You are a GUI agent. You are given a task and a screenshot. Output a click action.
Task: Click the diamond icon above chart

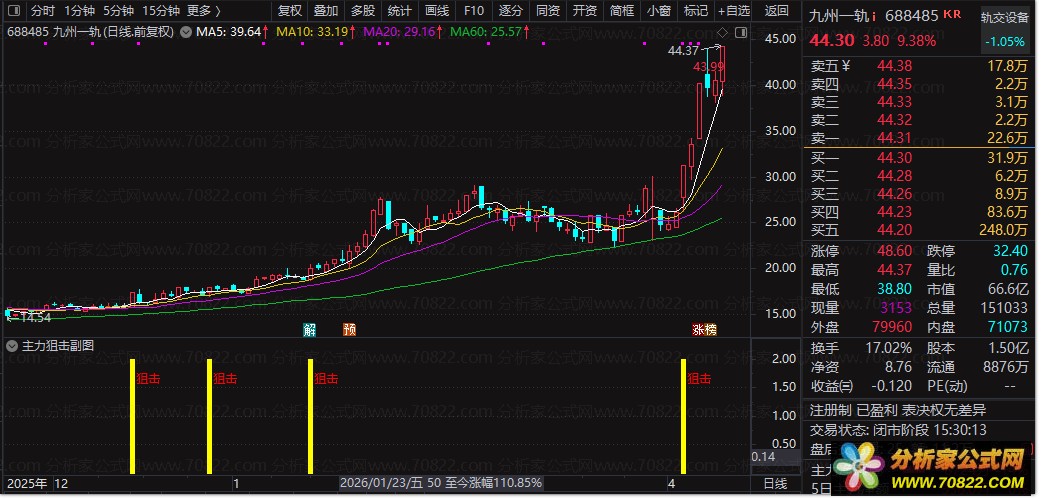(x=723, y=32)
